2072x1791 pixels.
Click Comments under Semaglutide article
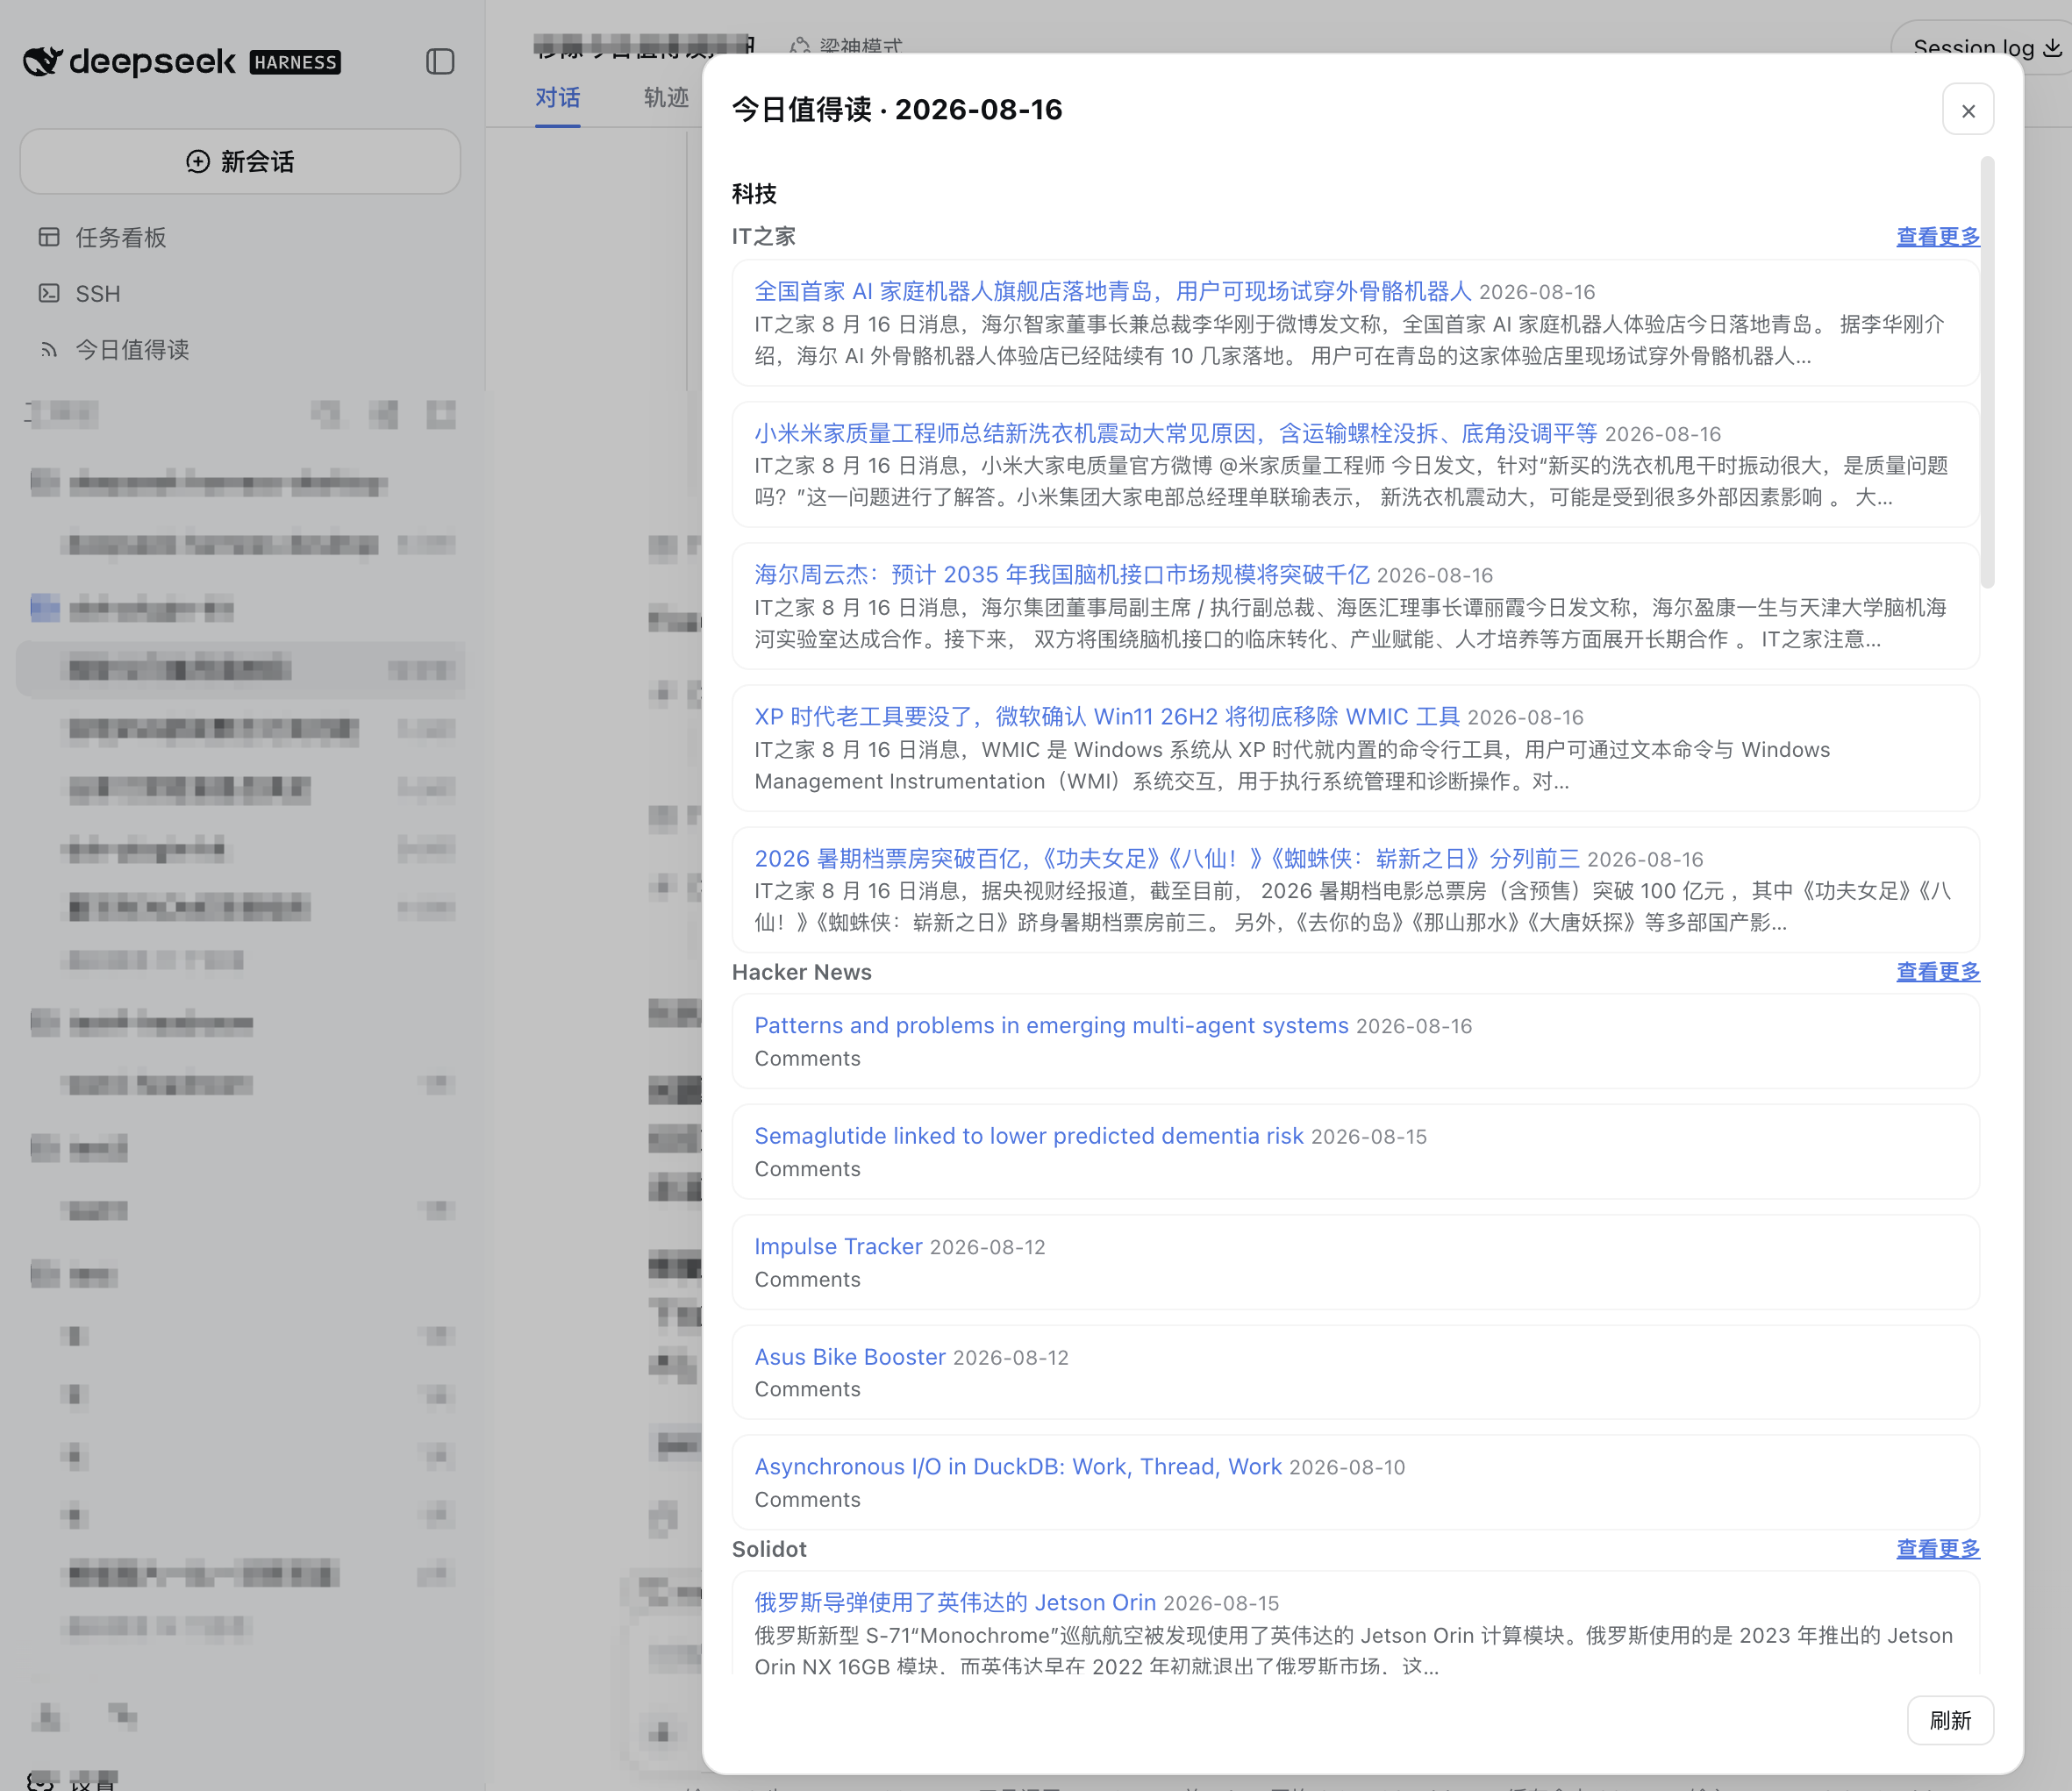[x=807, y=1168]
